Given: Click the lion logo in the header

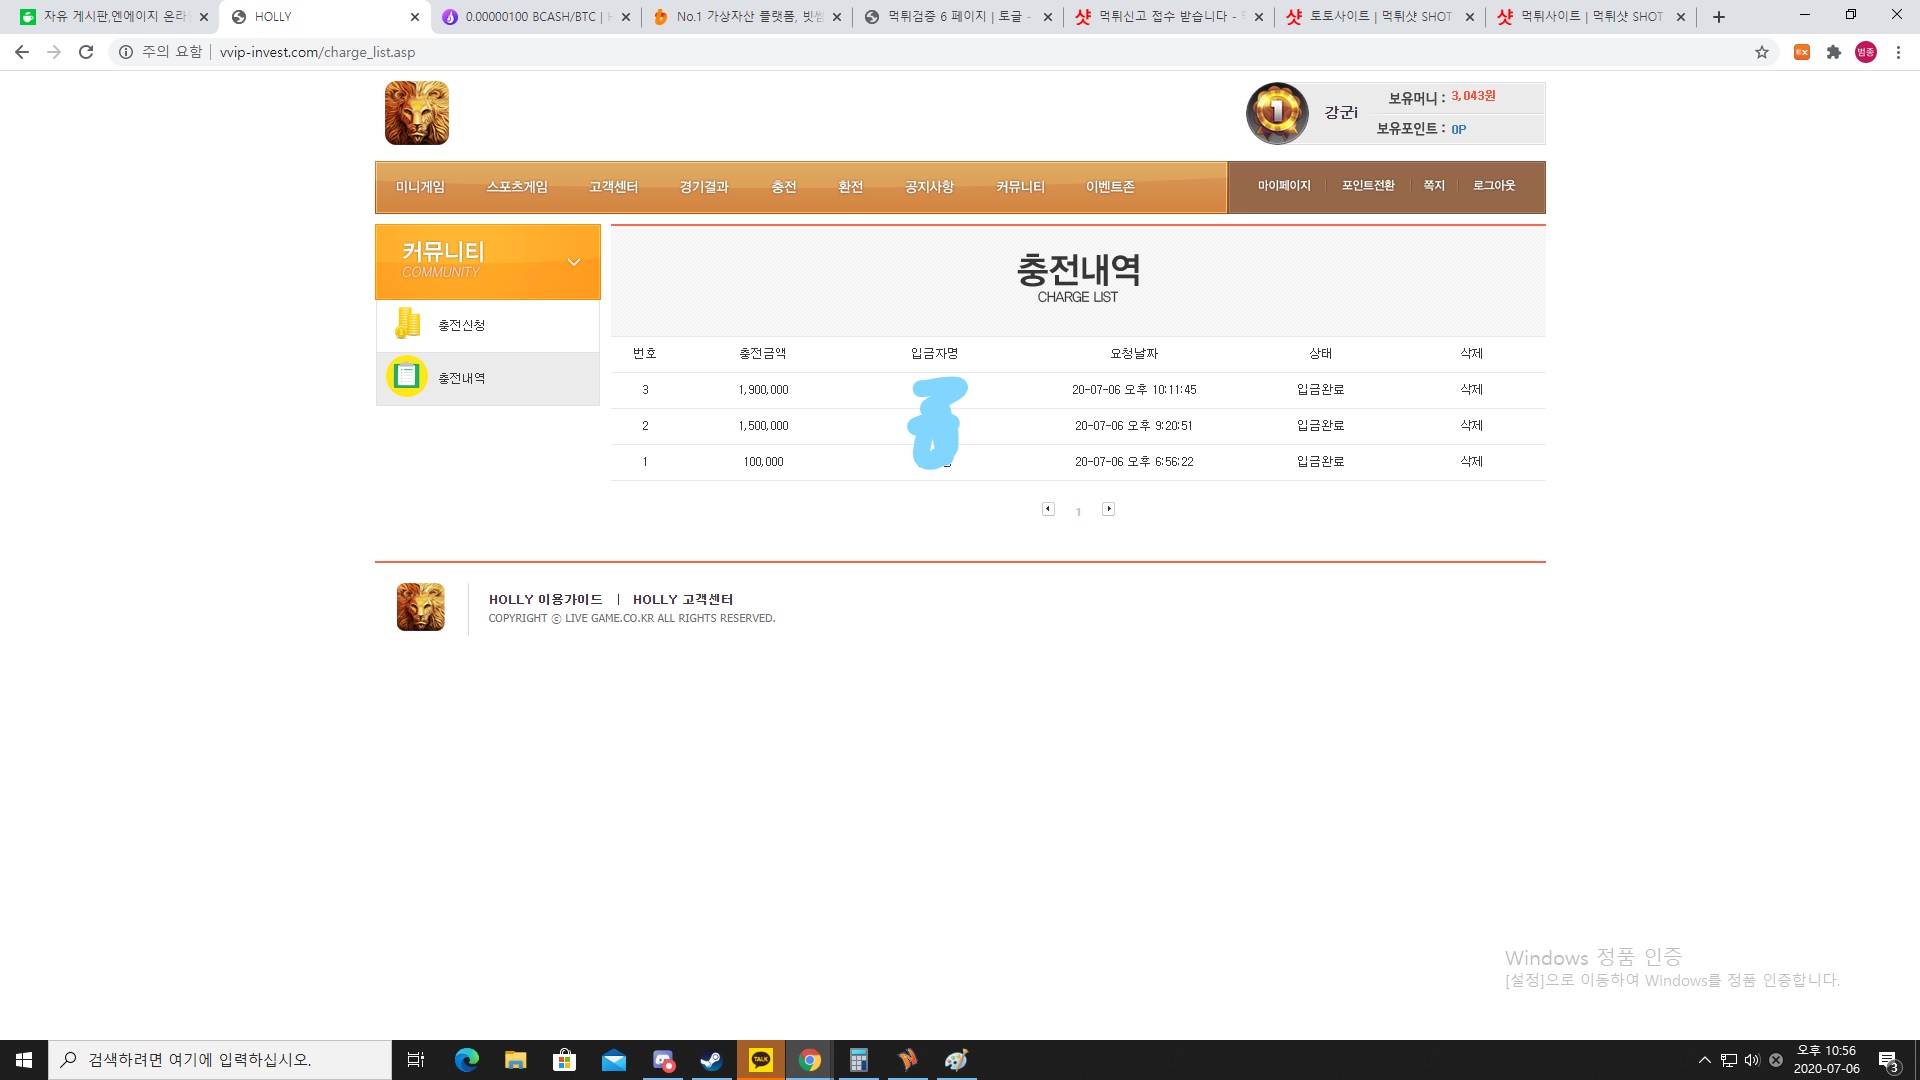Looking at the screenshot, I should 417,113.
